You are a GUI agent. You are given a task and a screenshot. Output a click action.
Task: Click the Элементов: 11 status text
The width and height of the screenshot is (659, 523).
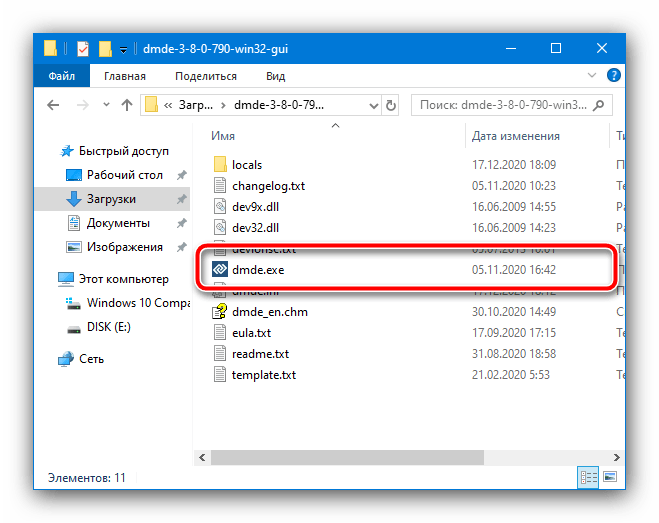(x=87, y=478)
